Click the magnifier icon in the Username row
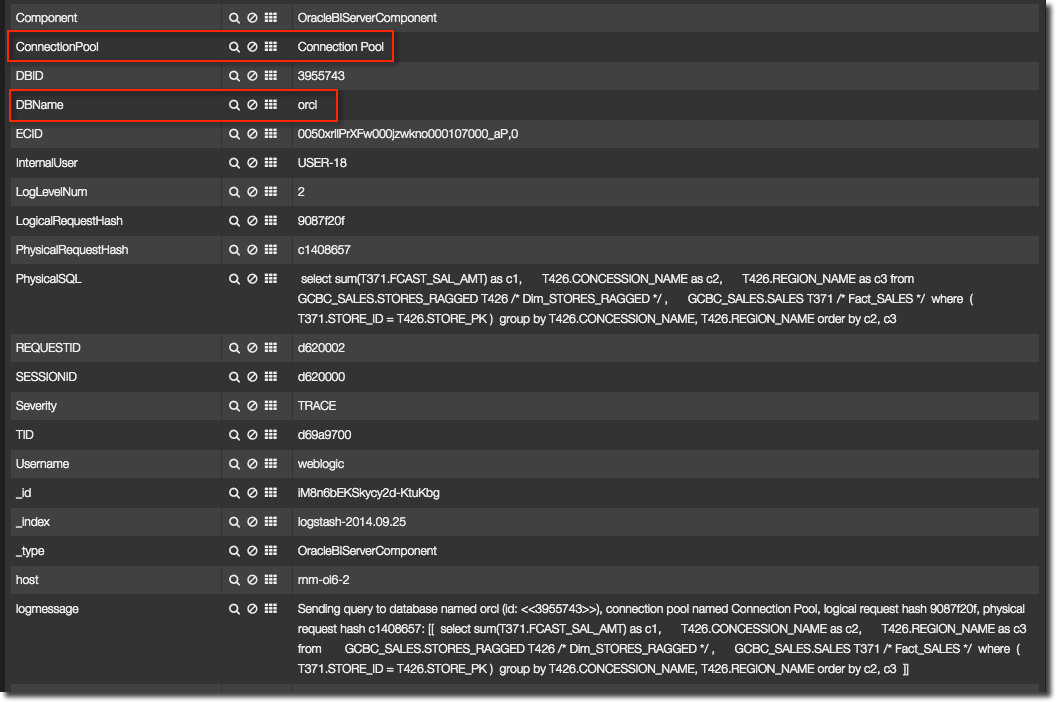 point(234,464)
